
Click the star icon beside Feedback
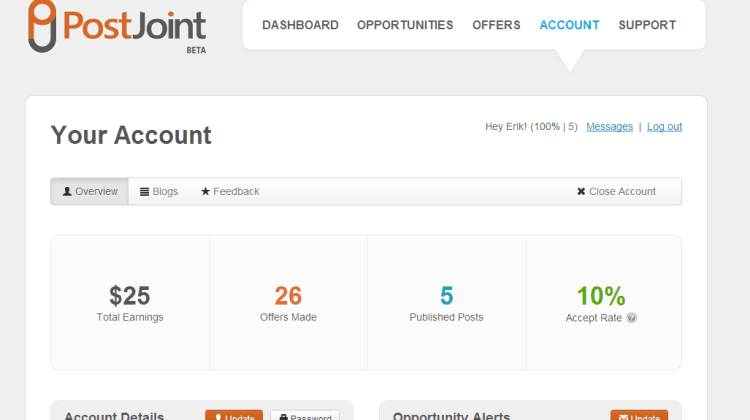pos(205,191)
